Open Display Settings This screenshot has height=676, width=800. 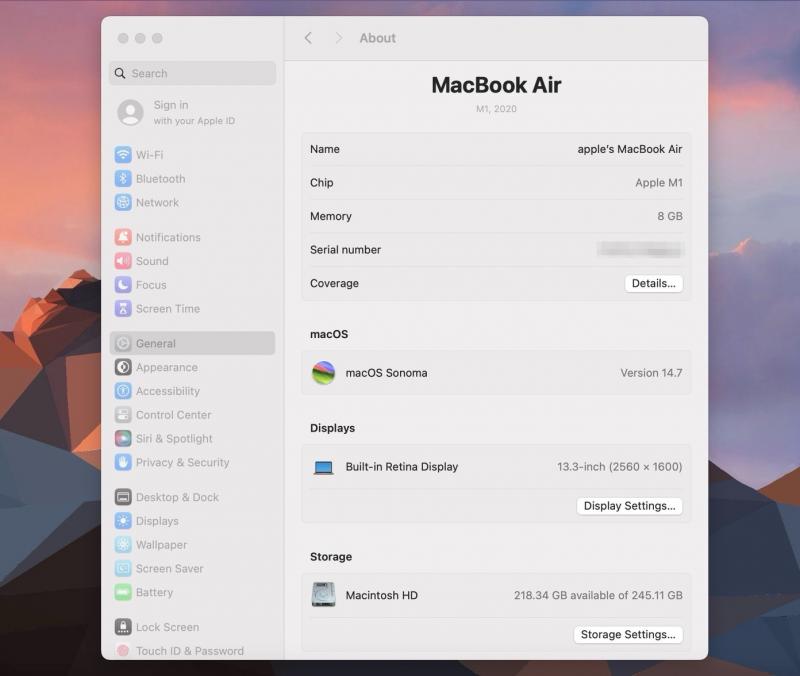630,506
